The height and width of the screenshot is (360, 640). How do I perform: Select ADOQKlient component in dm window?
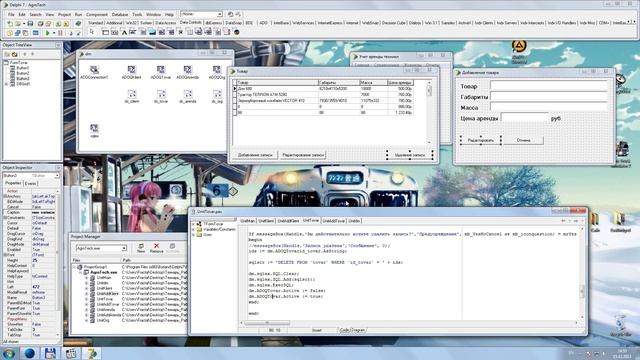[x=131, y=72]
